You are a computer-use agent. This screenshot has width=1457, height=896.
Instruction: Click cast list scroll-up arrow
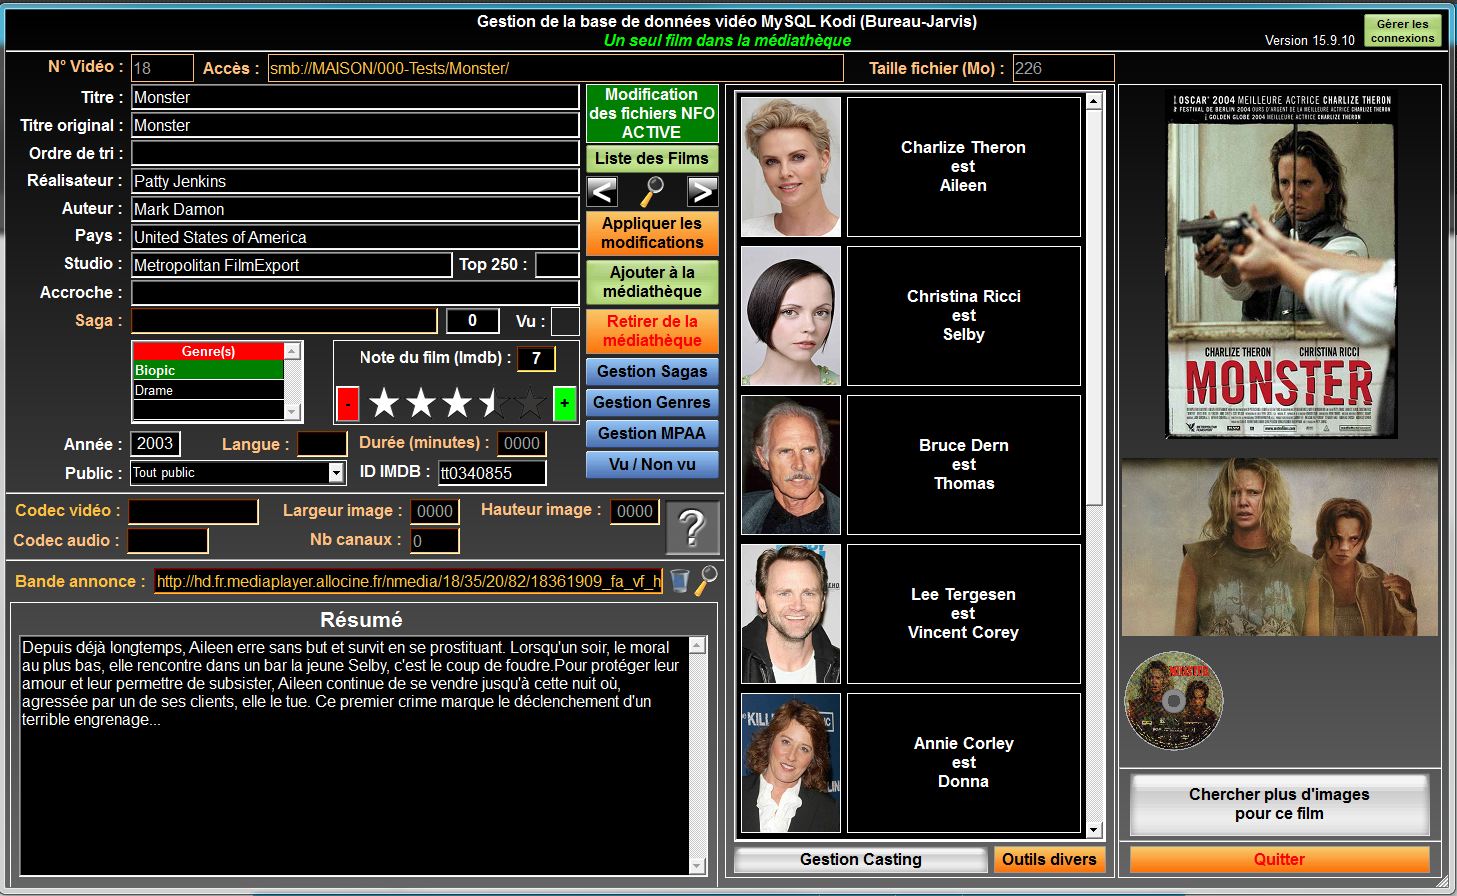point(1093,101)
